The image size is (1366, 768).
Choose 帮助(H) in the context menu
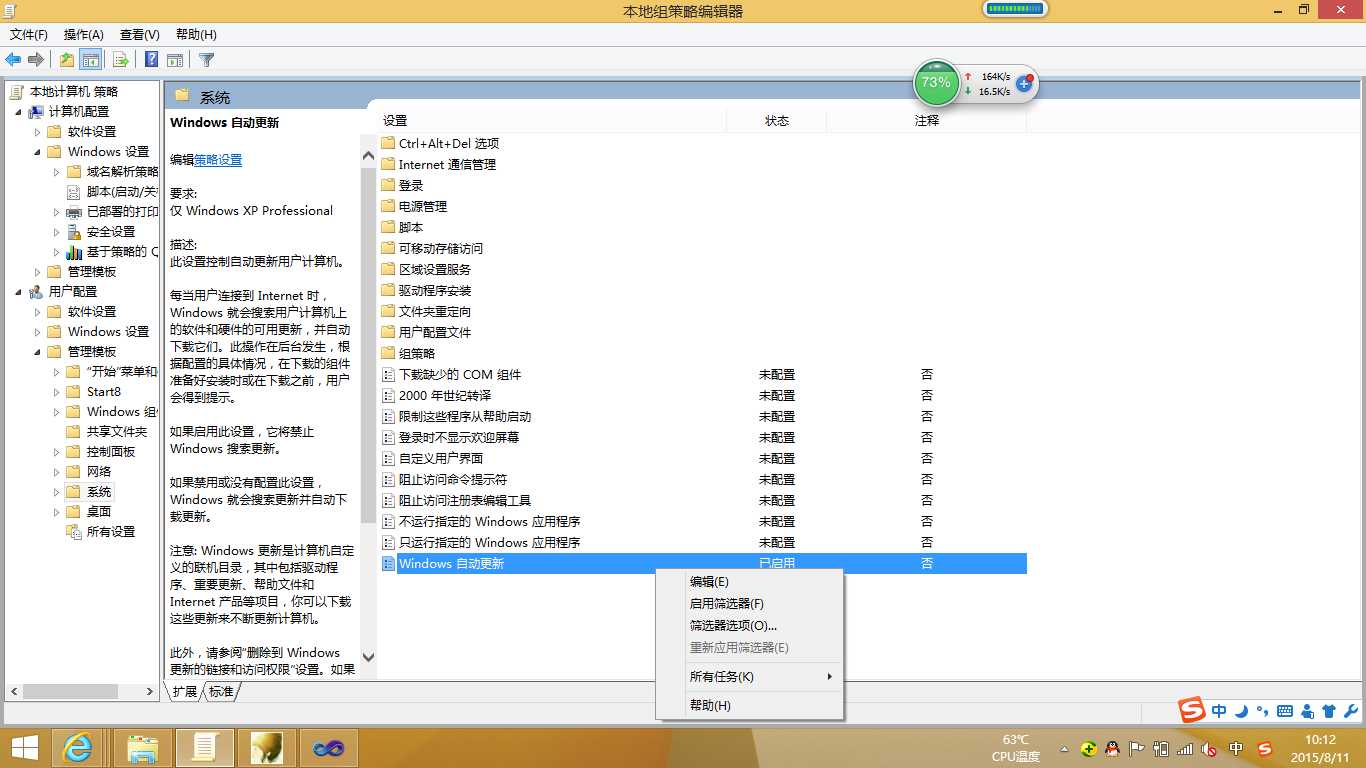[x=749, y=706]
